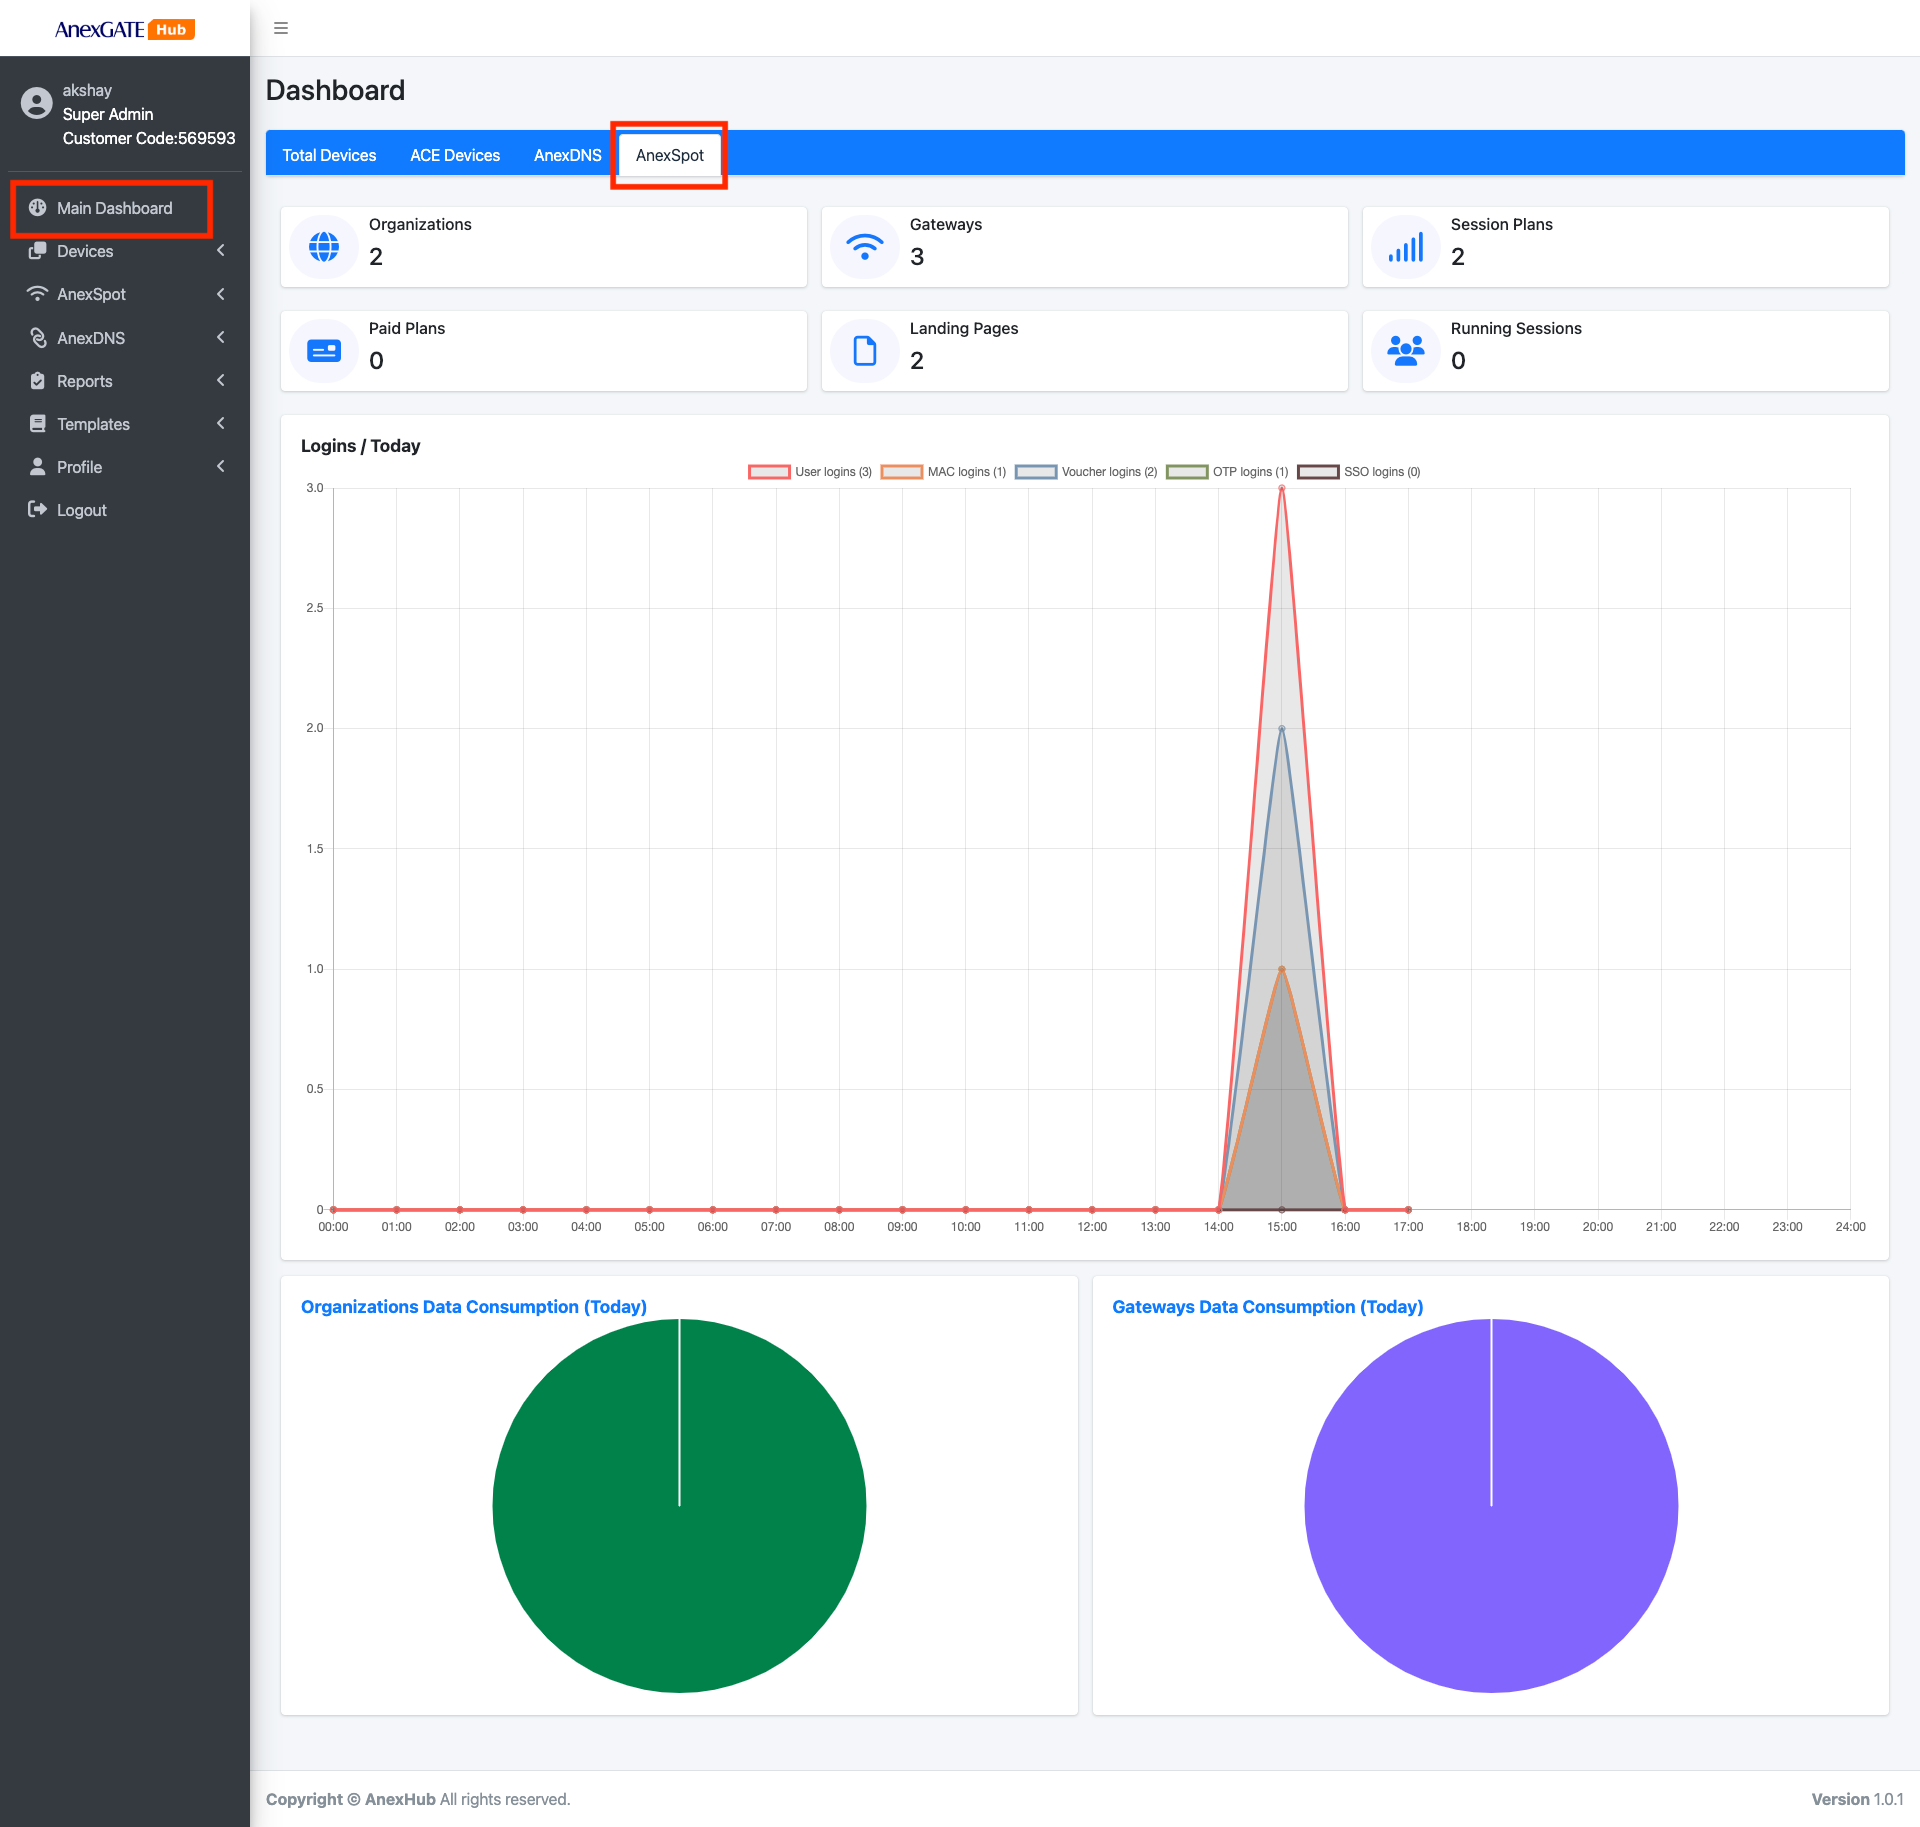Viewport: 1920px width, 1827px height.
Task: Click the hamburger menu icon
Action: coord(281,28)
